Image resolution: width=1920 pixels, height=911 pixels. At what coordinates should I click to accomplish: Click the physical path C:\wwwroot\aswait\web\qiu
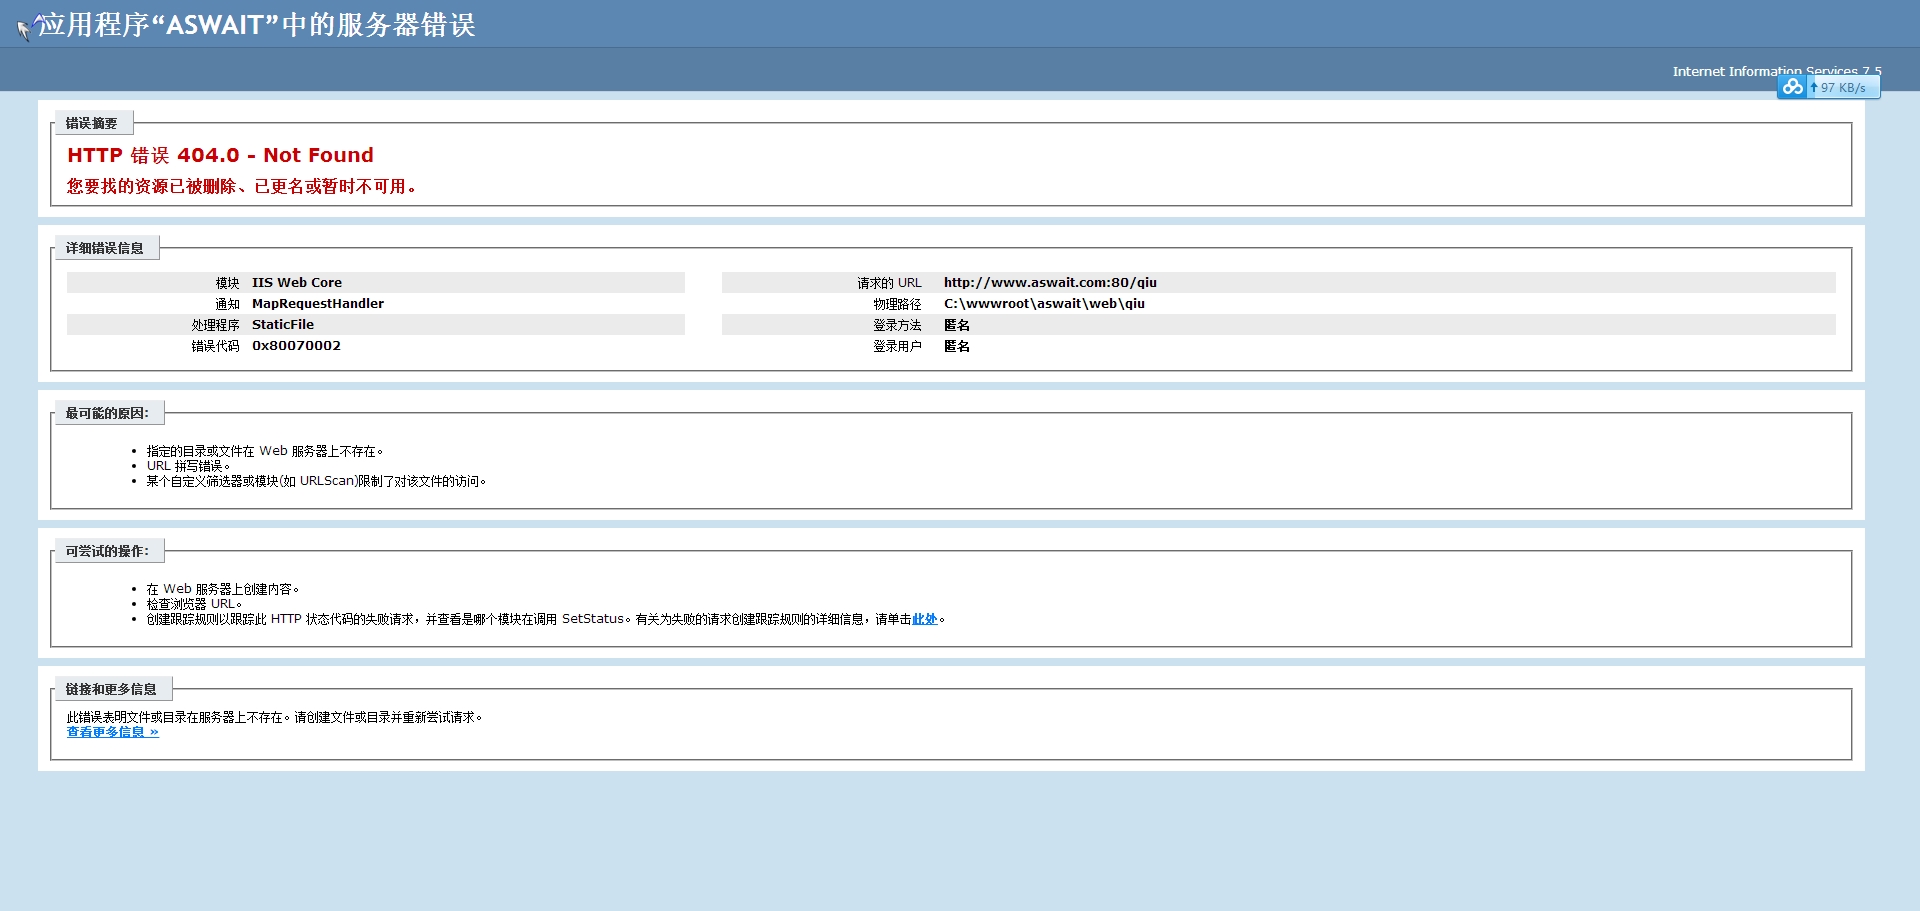pos(1044,304)
